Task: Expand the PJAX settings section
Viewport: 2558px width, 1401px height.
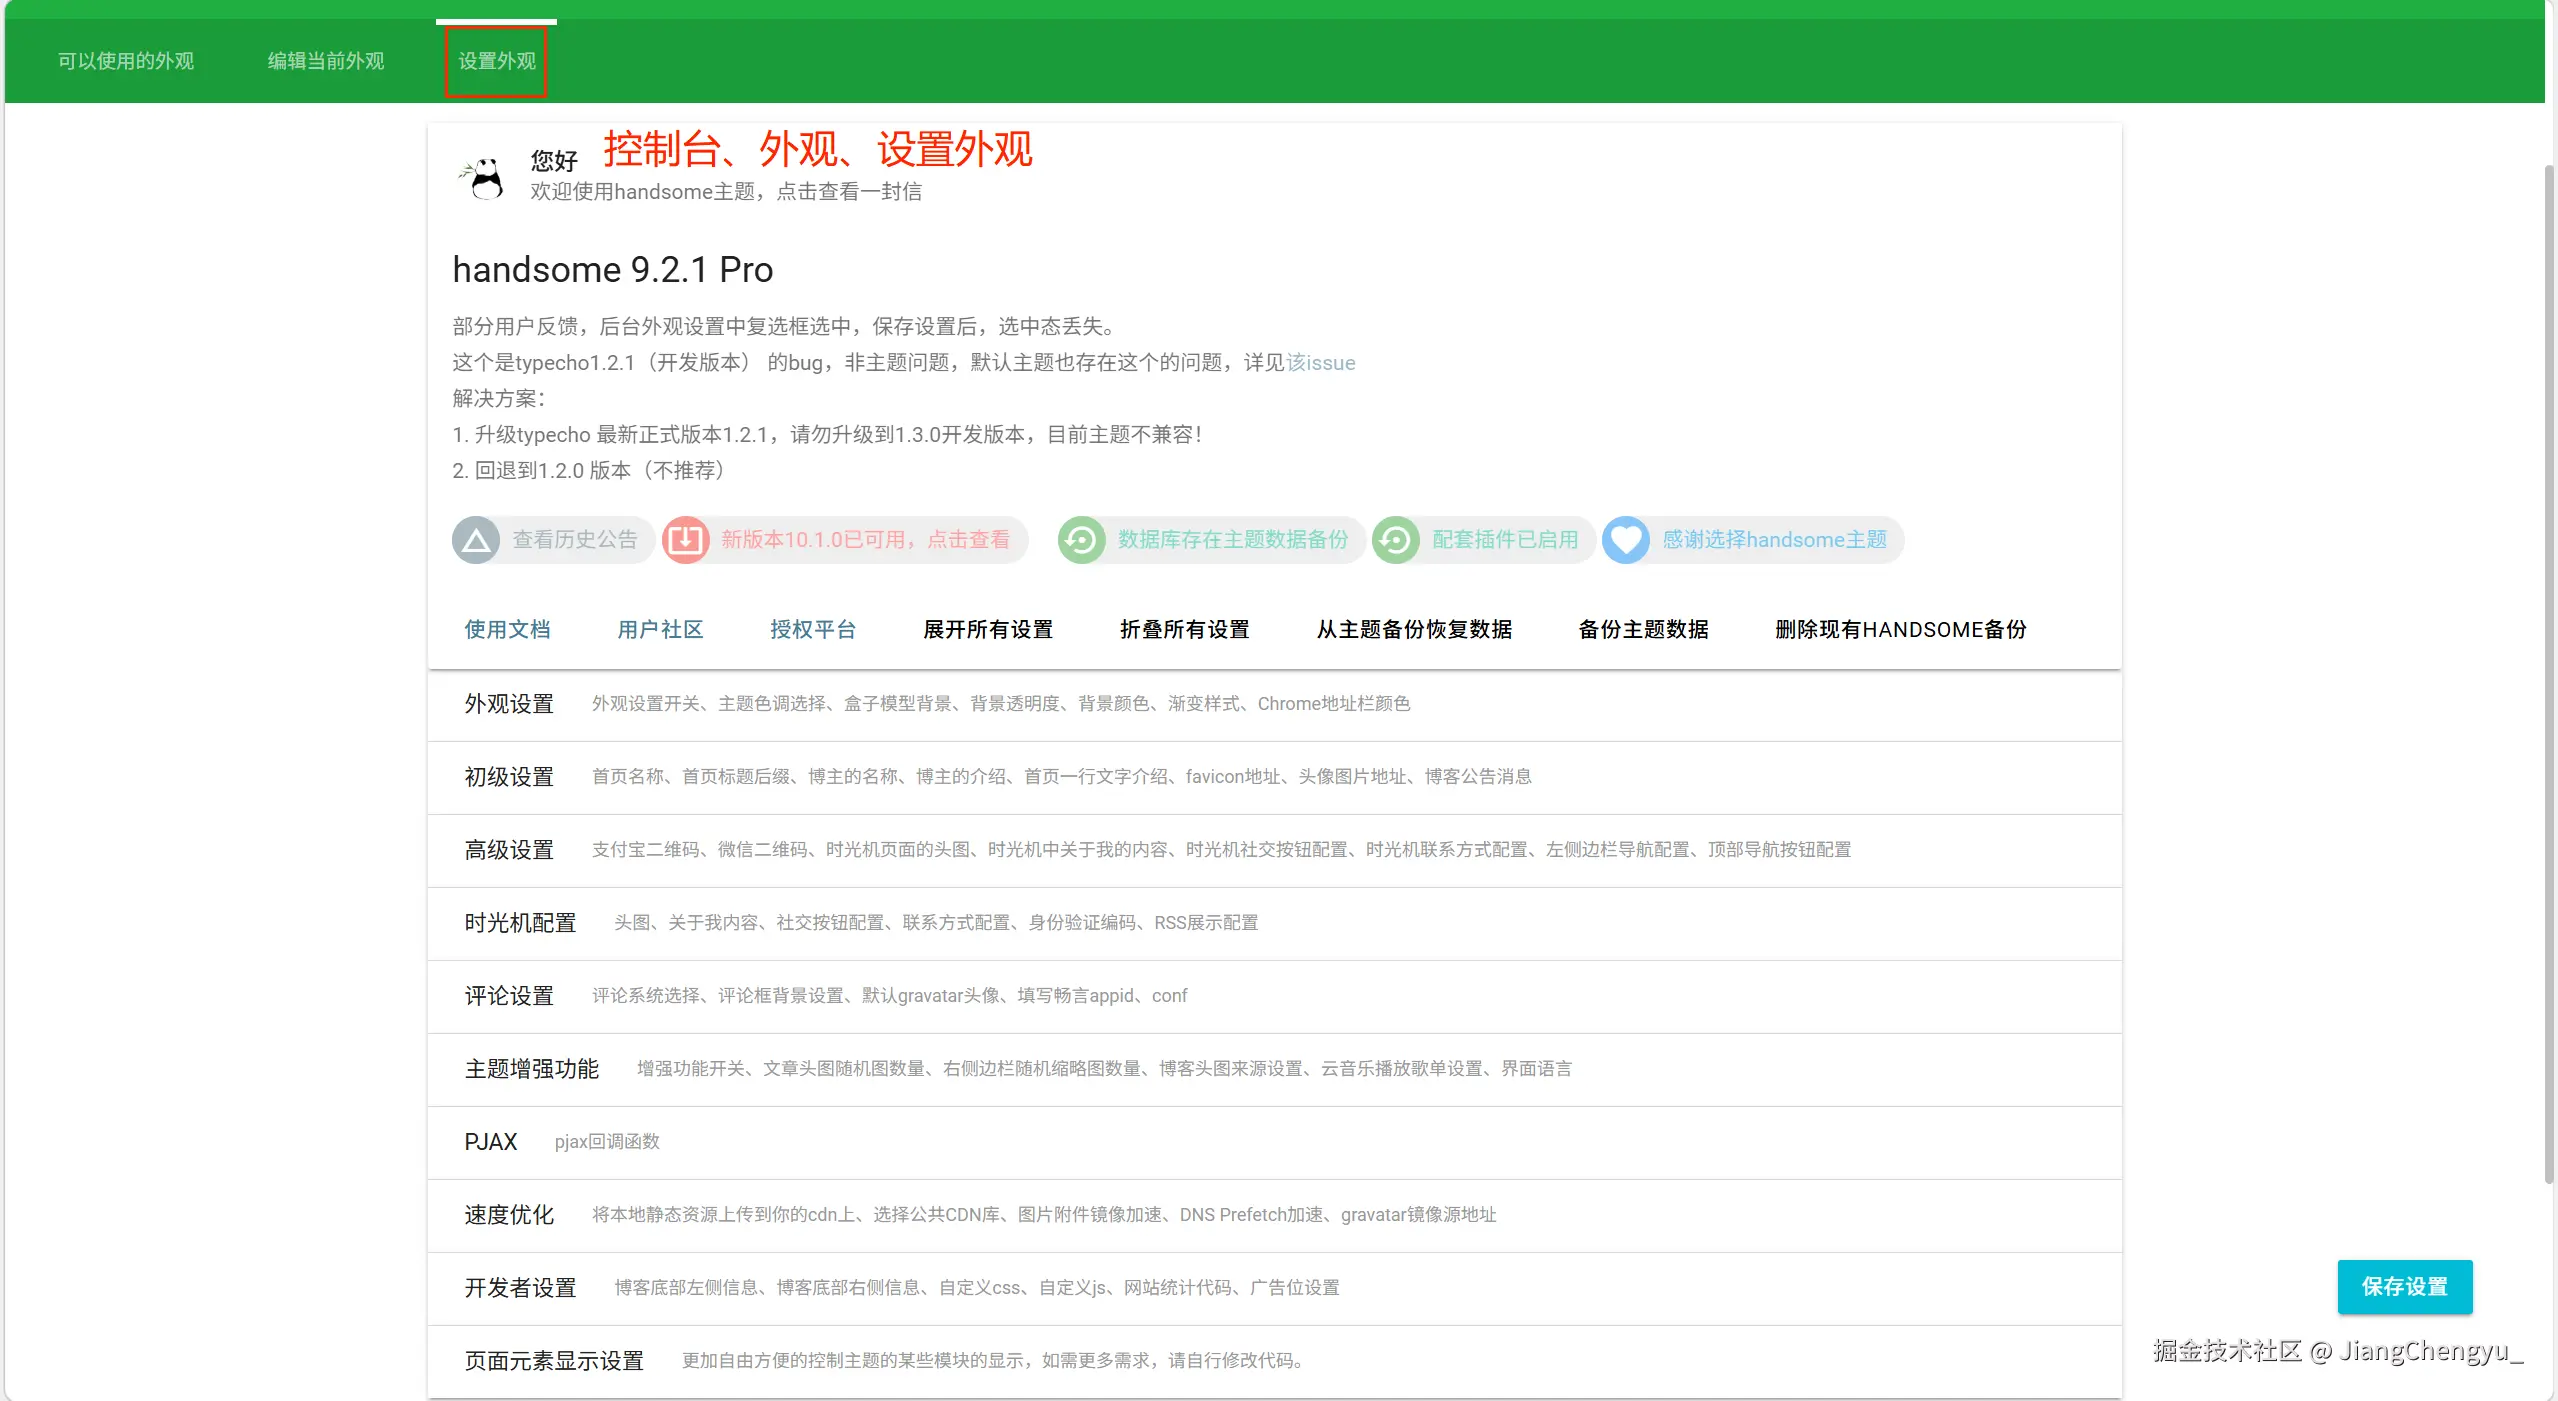Action: click(491, 1142)
